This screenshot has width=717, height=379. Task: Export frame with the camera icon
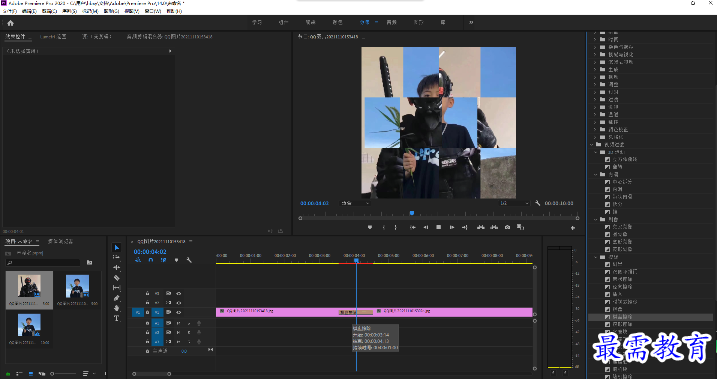[508, 227]
